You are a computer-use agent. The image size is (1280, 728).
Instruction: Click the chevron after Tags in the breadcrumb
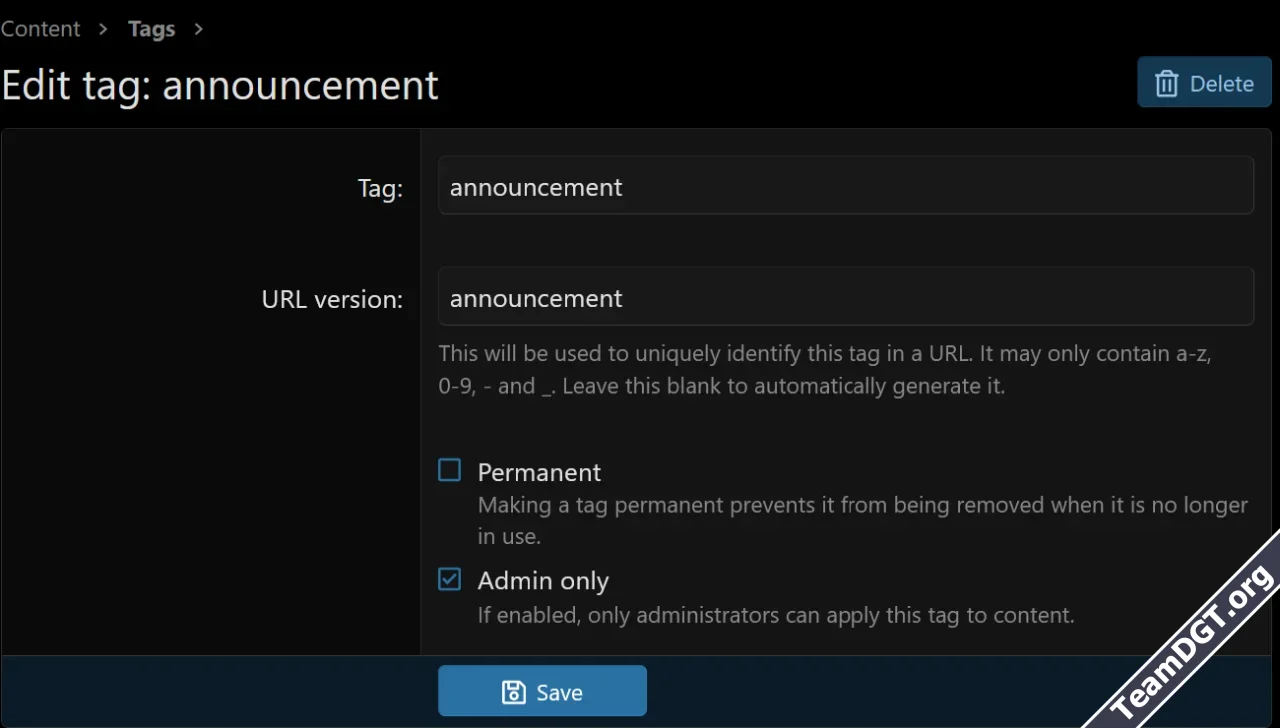(198, 29)
